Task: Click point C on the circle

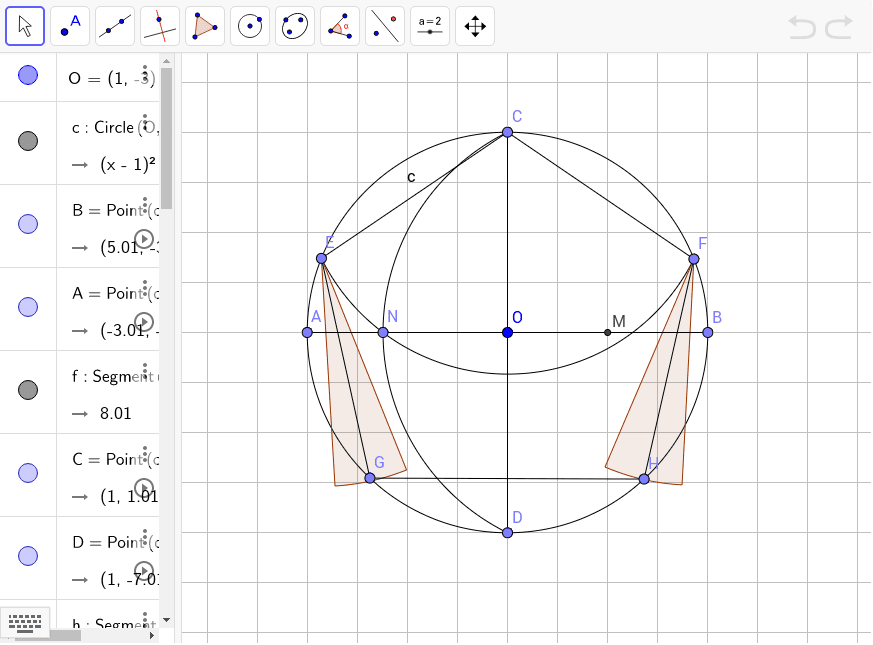Action: coord(507,132)
